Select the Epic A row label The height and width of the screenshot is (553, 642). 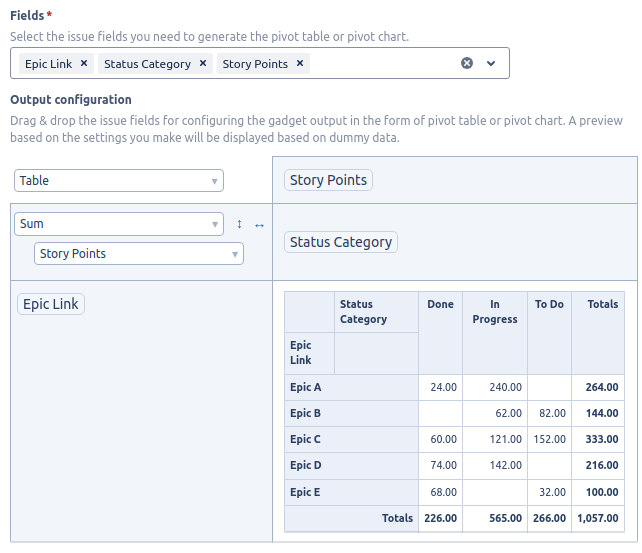click(x=352, y=387)
